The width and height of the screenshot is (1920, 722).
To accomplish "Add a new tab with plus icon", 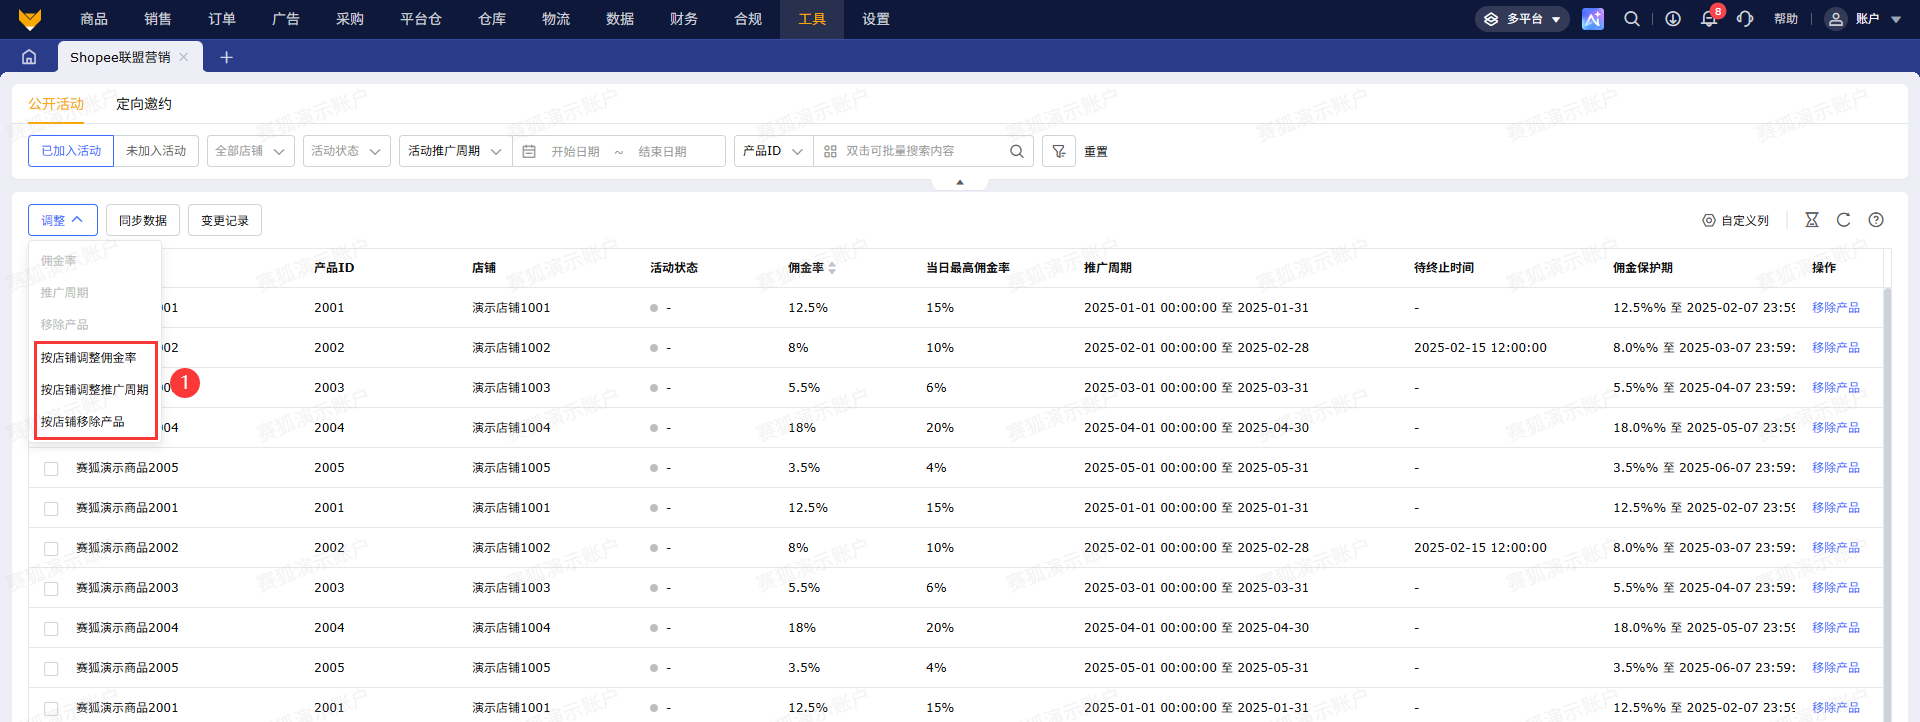I will coord(226,57).
